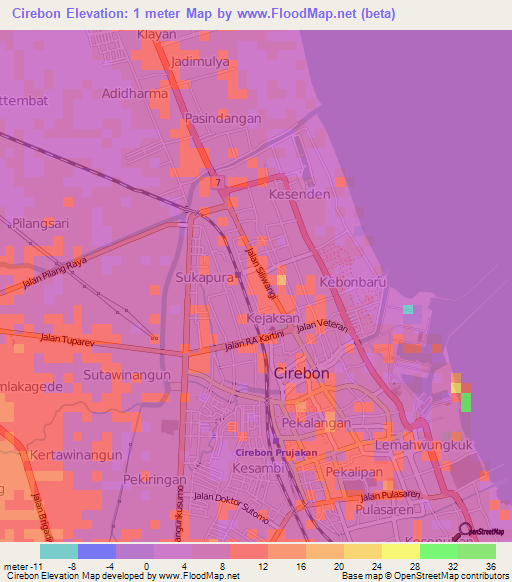The width and height of the screenshot is (512, 582).
Task: Click the Pulasaren label
Action: pos(384,510)
